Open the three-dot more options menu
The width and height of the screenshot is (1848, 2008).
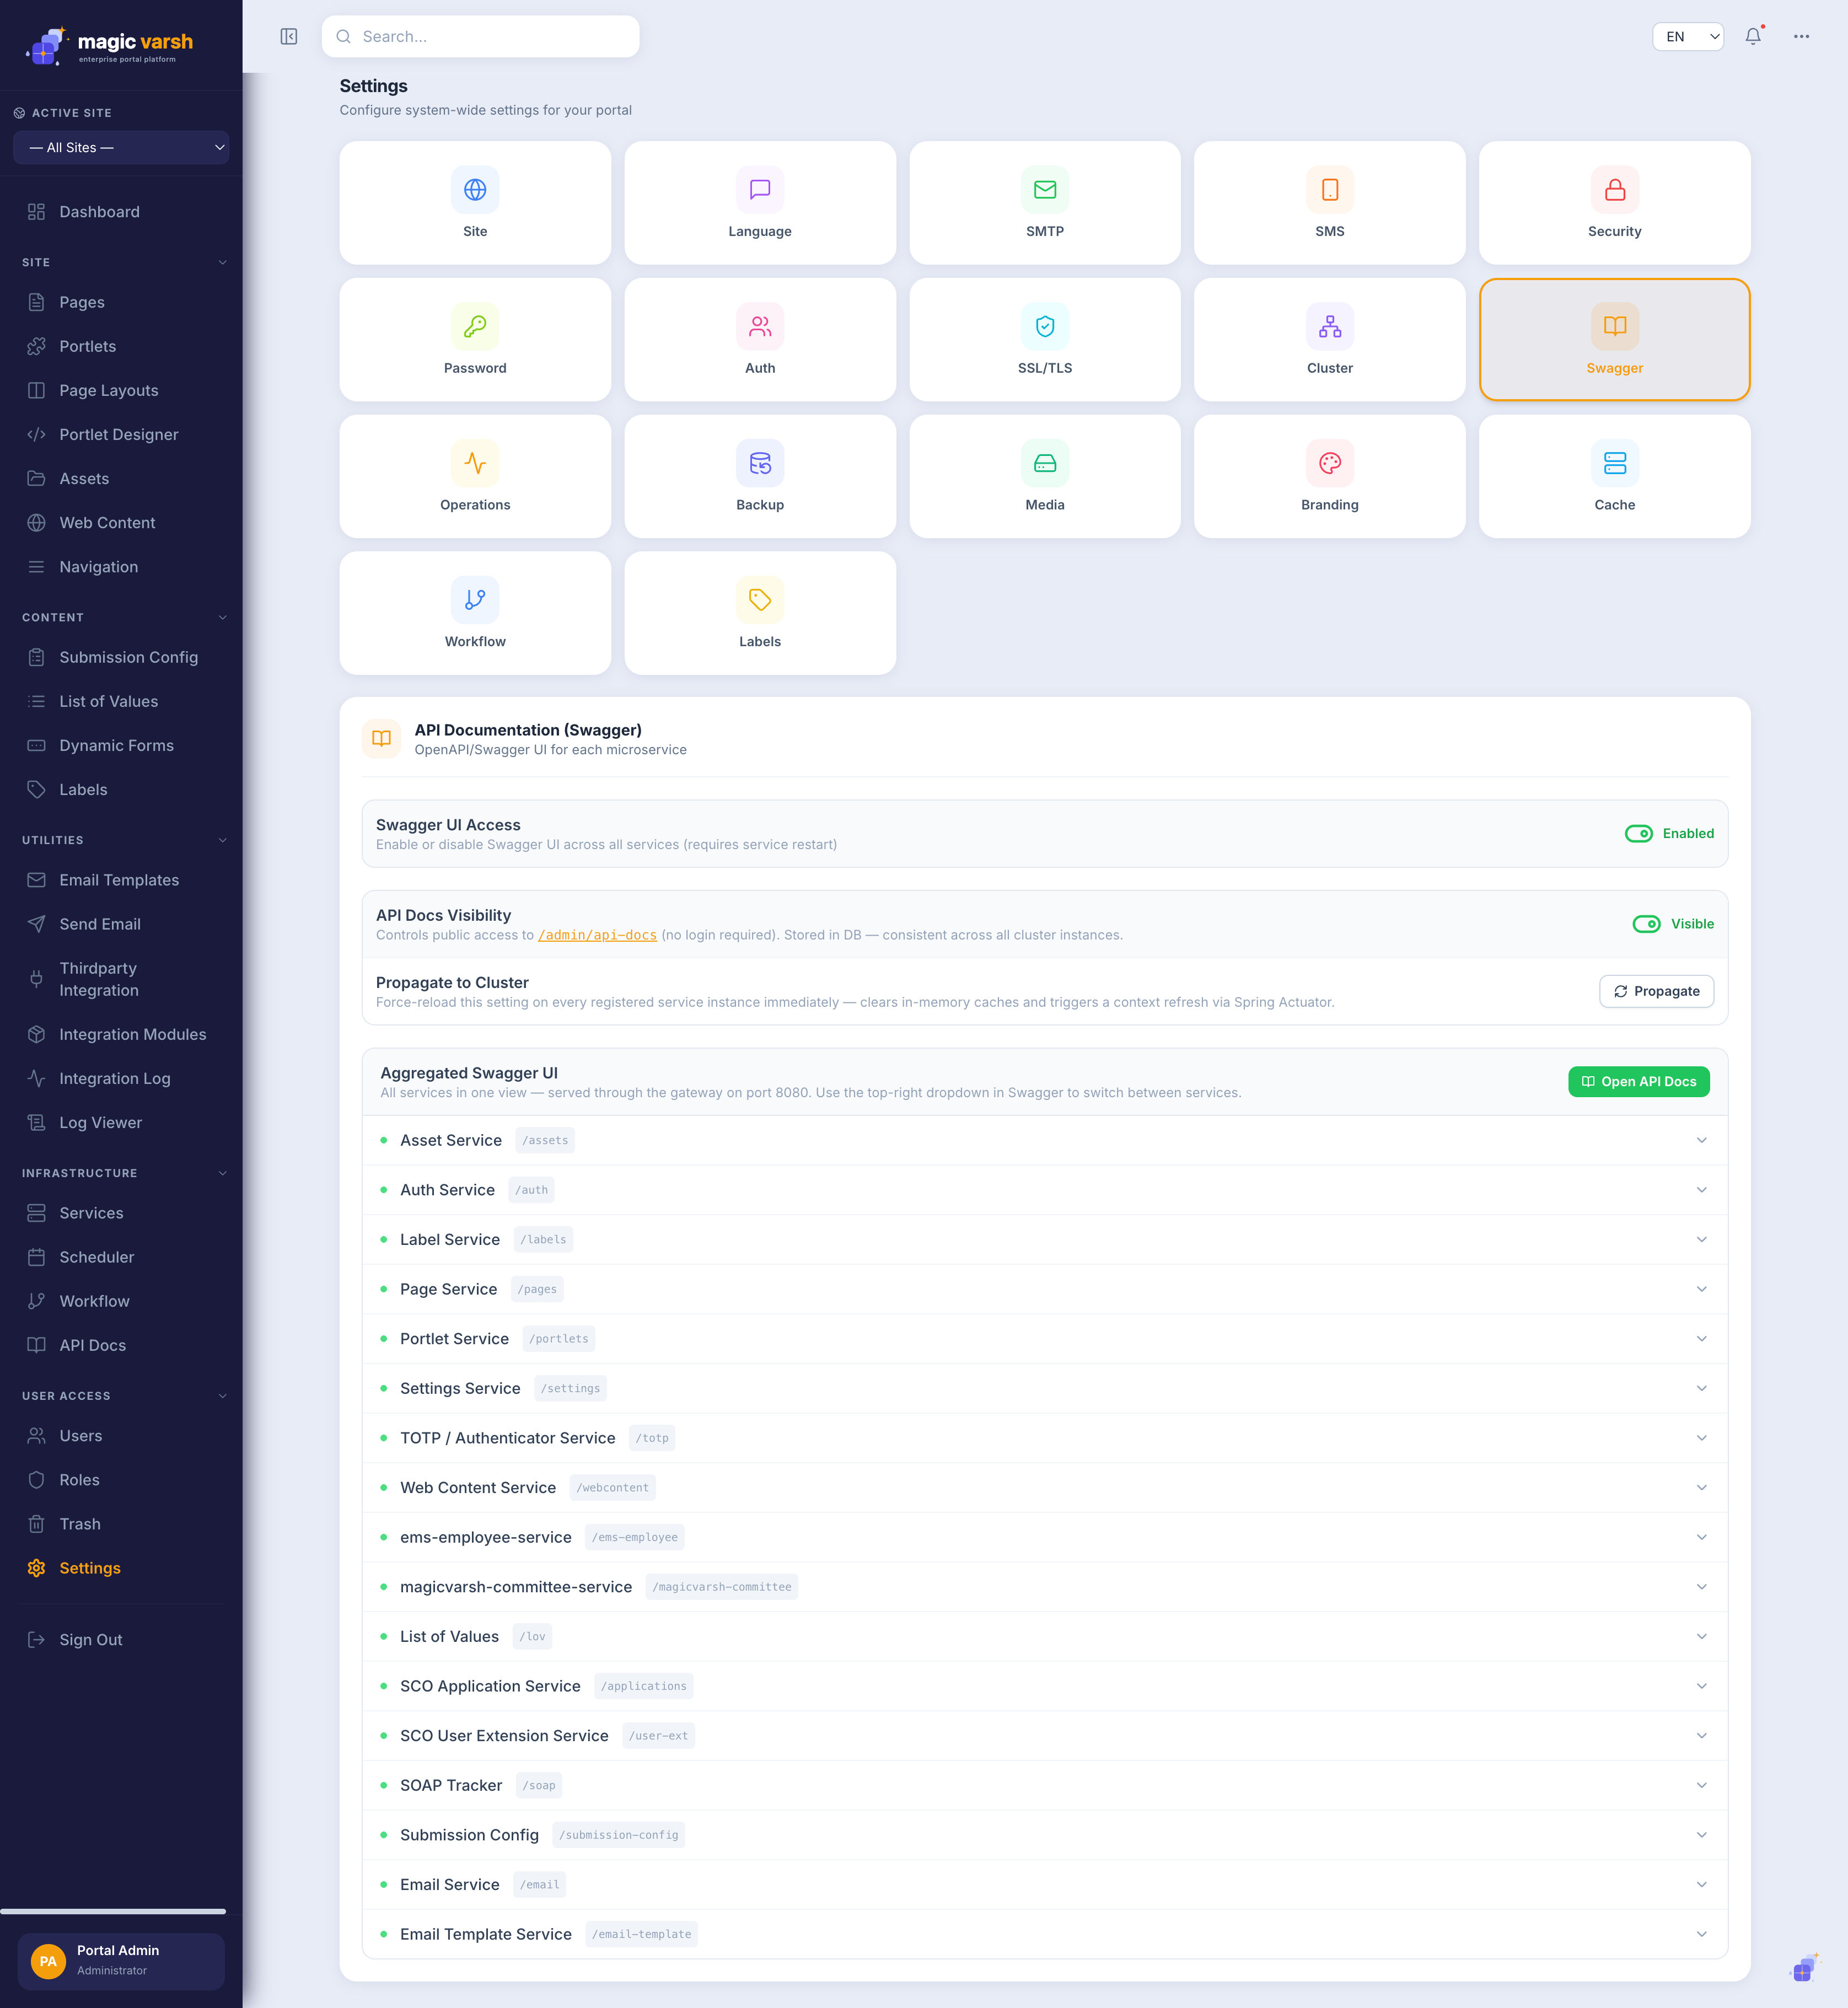(x=1801, y=37)
